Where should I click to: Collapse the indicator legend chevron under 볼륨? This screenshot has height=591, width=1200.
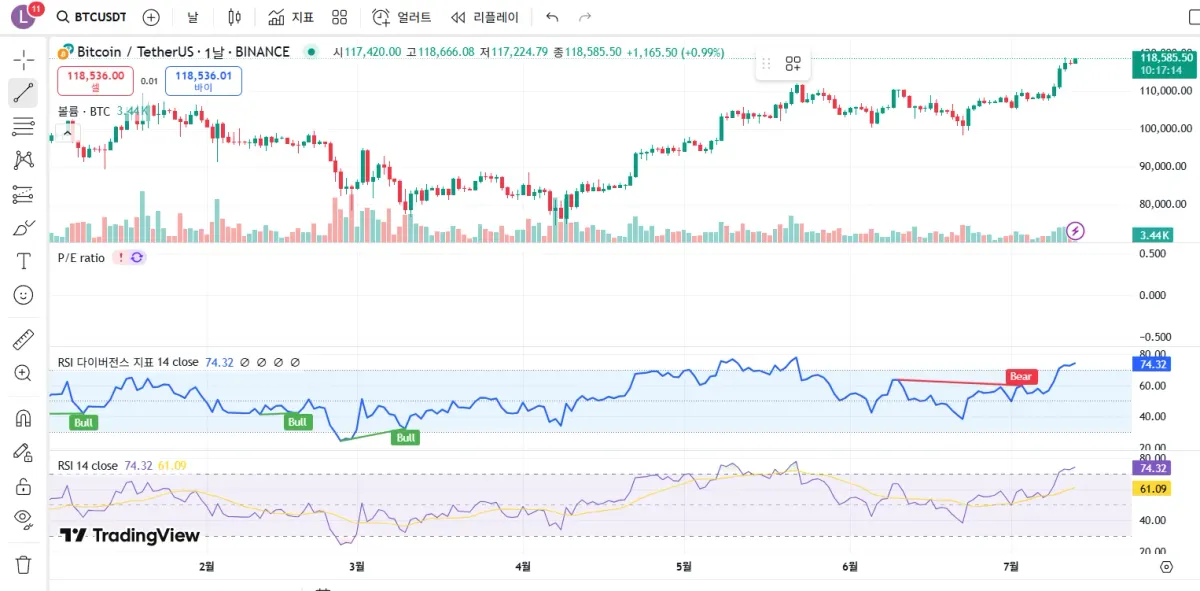67,131
